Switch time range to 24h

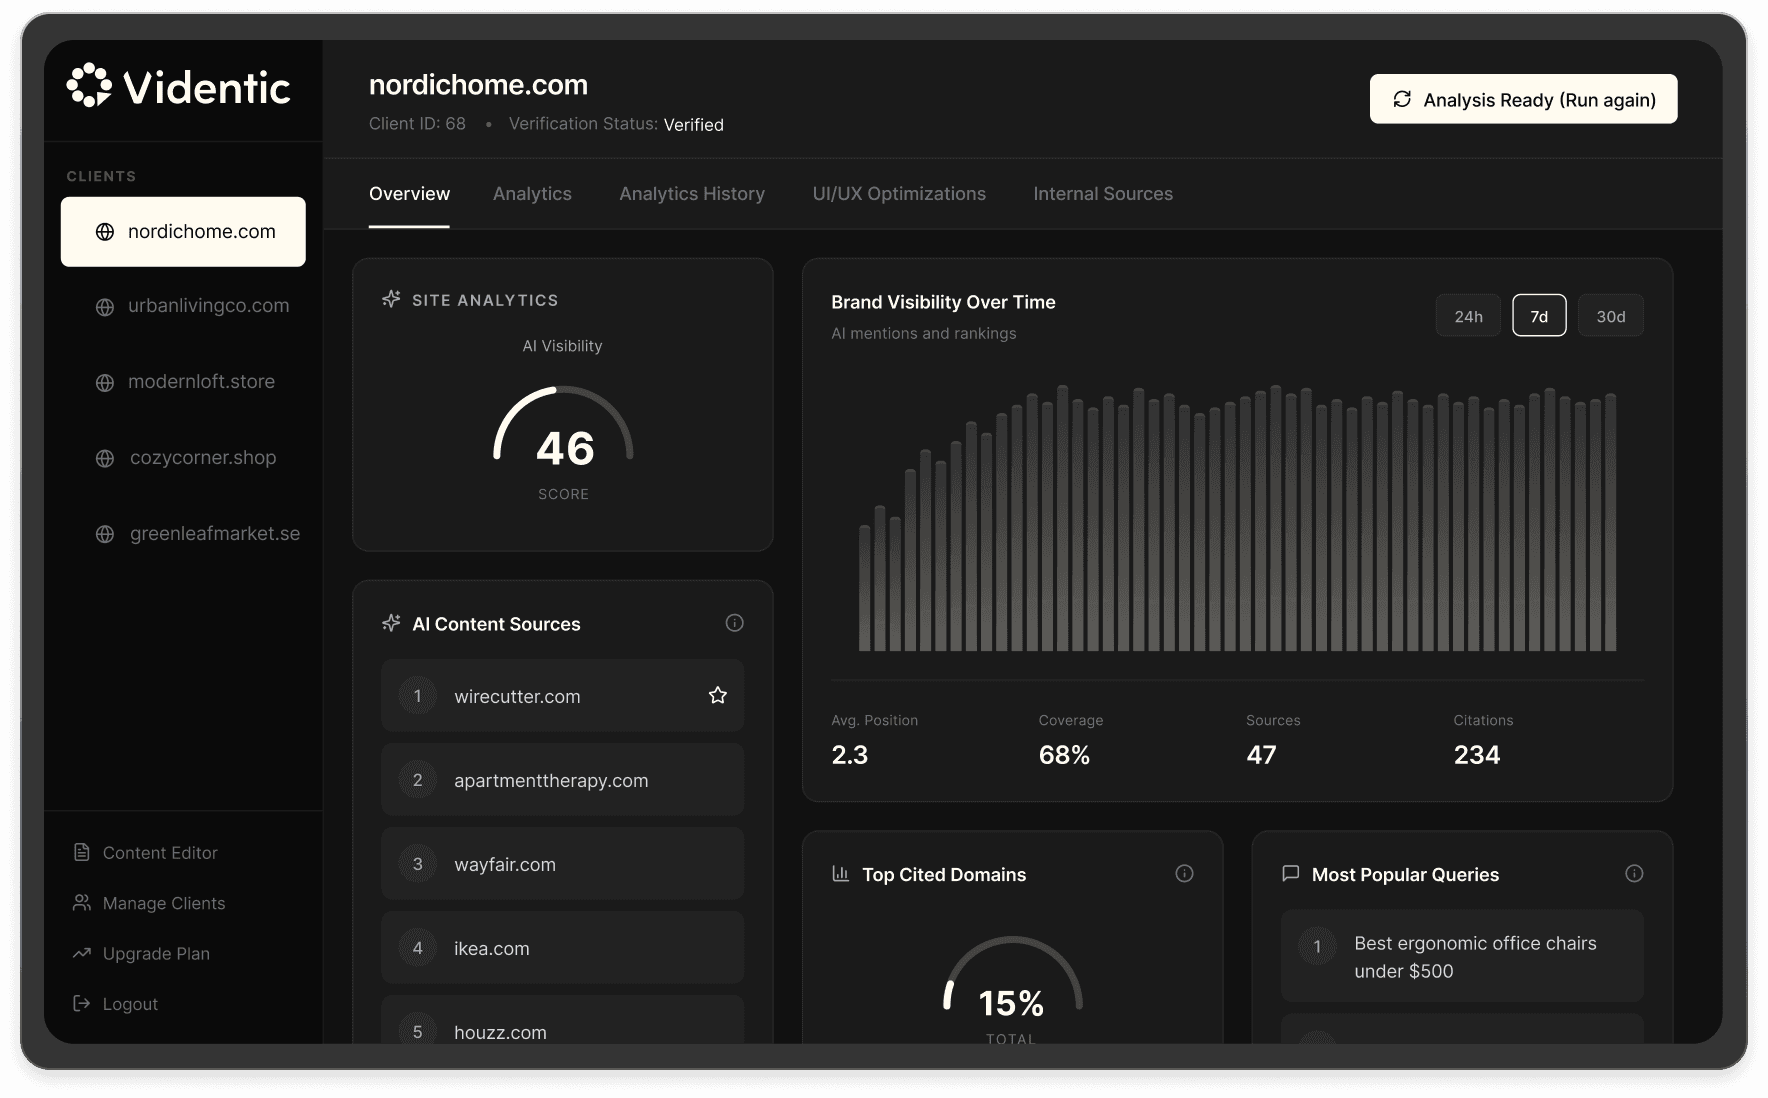click(1468, 315)
